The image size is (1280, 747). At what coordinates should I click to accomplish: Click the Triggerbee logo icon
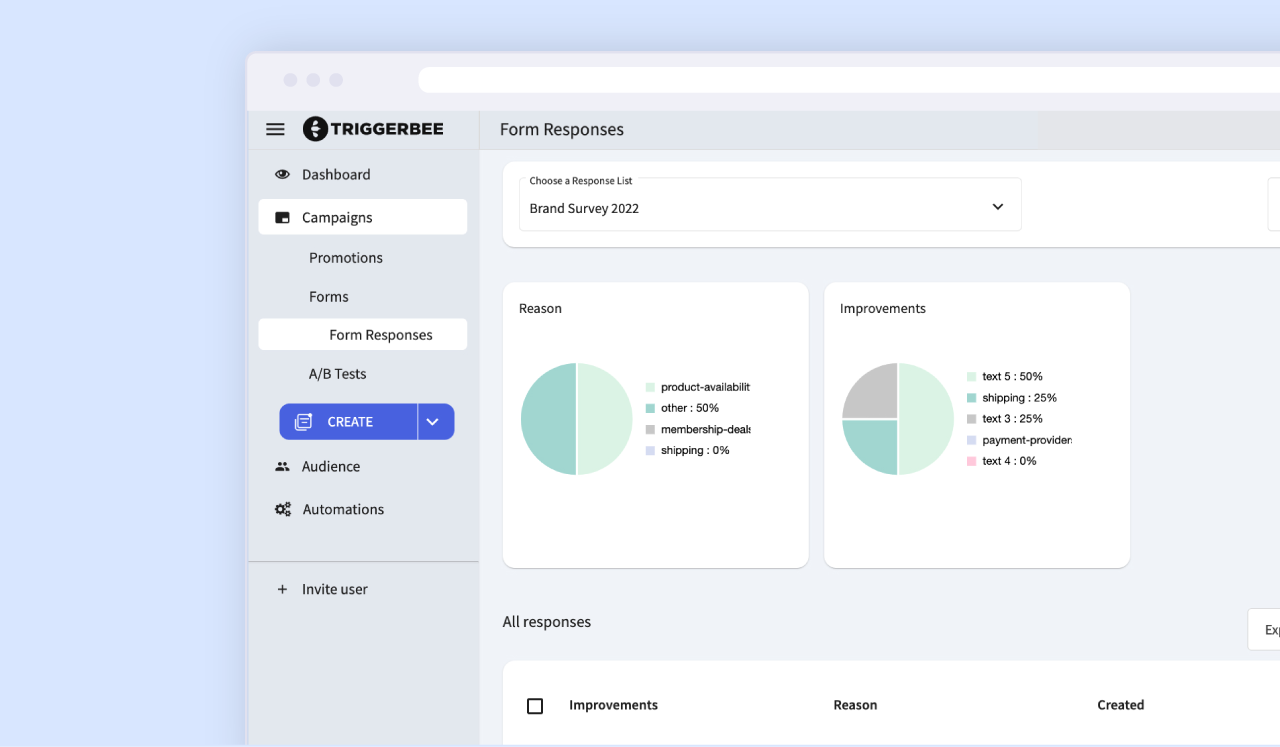[x=315, y=129]
